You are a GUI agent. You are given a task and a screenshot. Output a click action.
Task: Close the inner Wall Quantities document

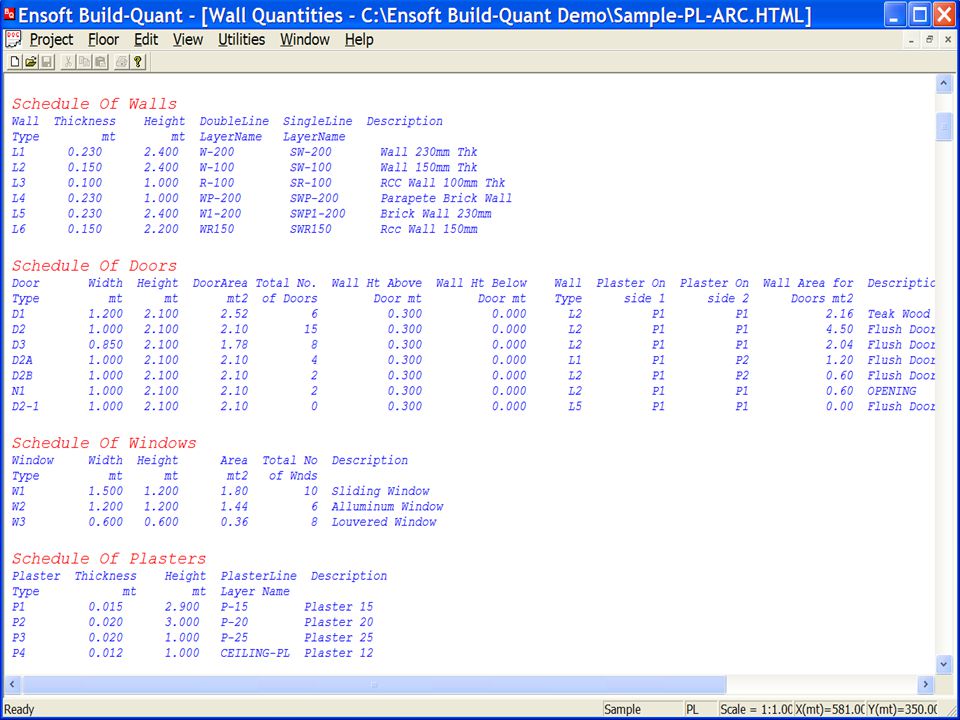[x=948, y=40]
